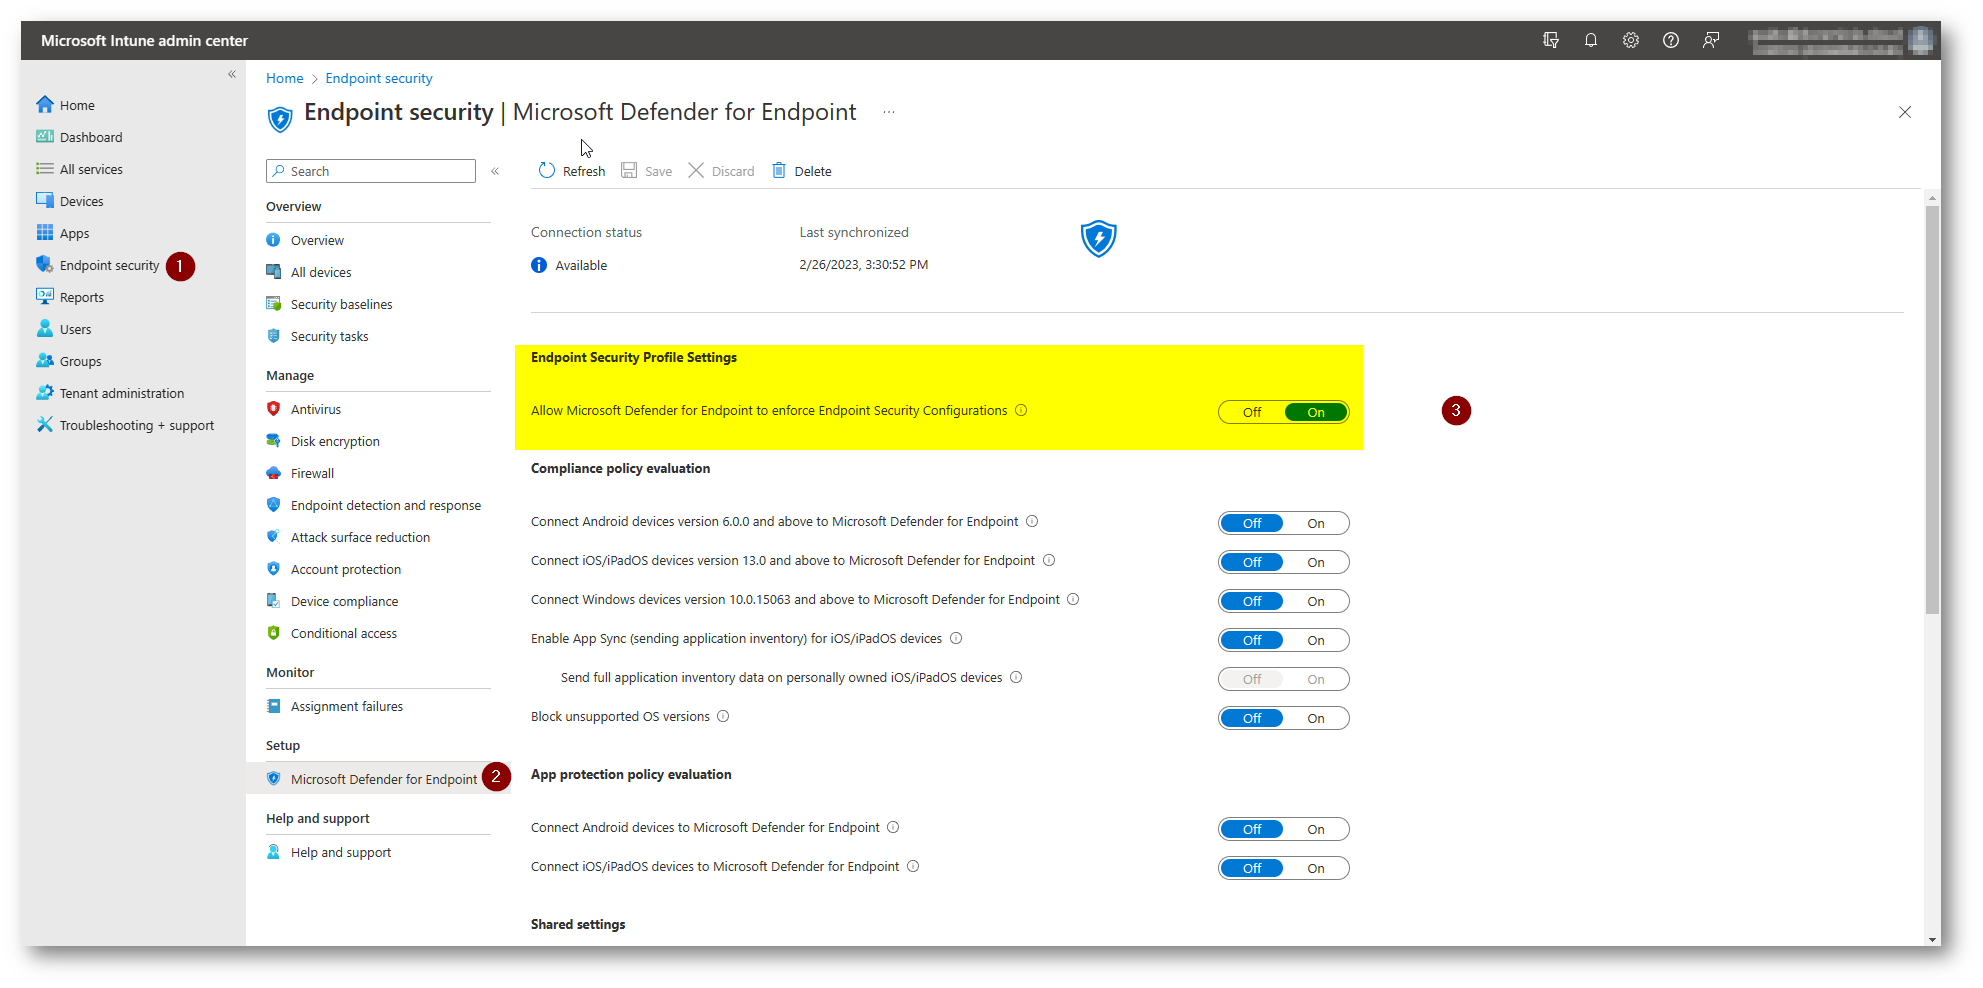This screenshot has width=1983, height=988.
Task: Toggle Send full application inventory data switch
Action: (x=1284, y=679)
